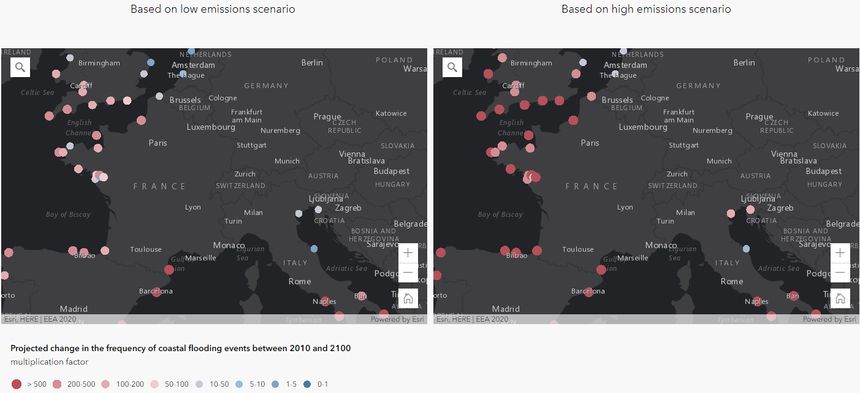Select the dot left of Brussels on left map
The height and width of the screenshot is (393, 860).
pyautogui.click(x=159, y=96)
